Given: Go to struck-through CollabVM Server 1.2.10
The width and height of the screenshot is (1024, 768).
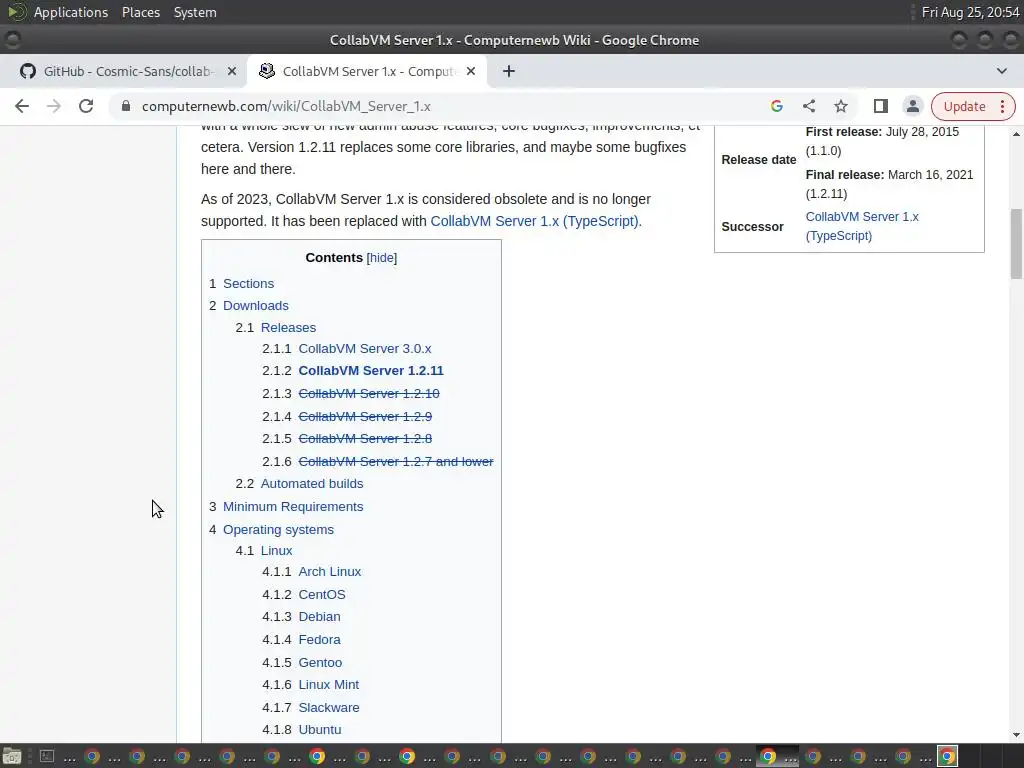Looking at the screenshot, I should point(369,394).
